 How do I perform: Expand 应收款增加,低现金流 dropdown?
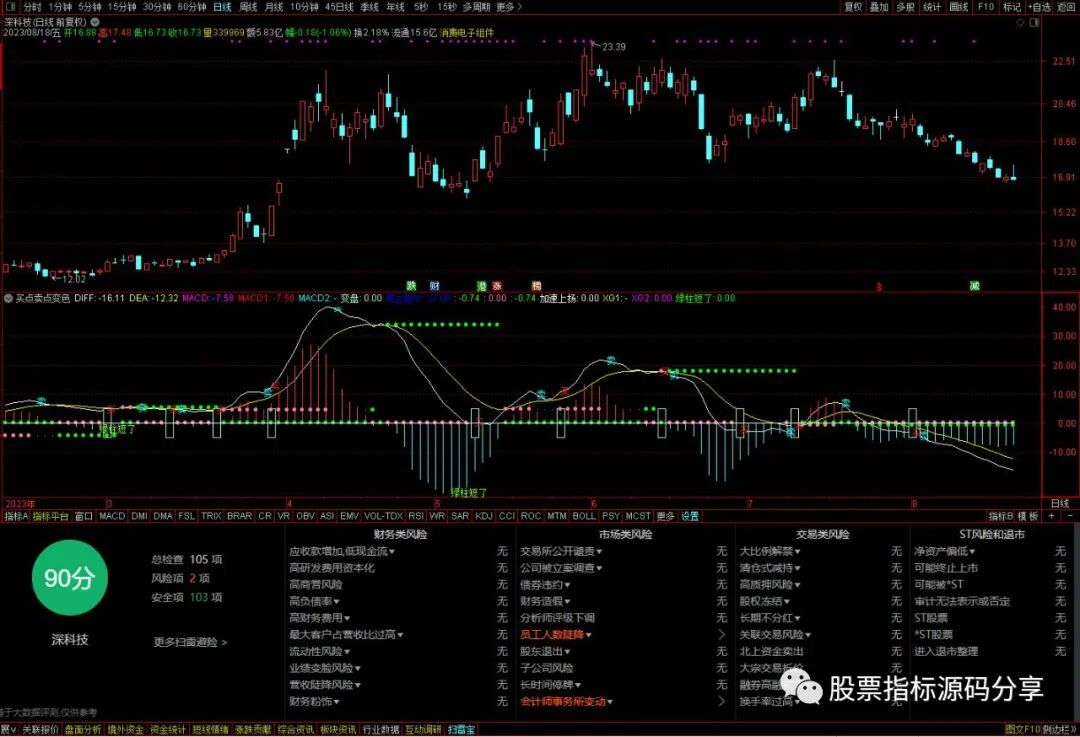(x=392, y=552)
